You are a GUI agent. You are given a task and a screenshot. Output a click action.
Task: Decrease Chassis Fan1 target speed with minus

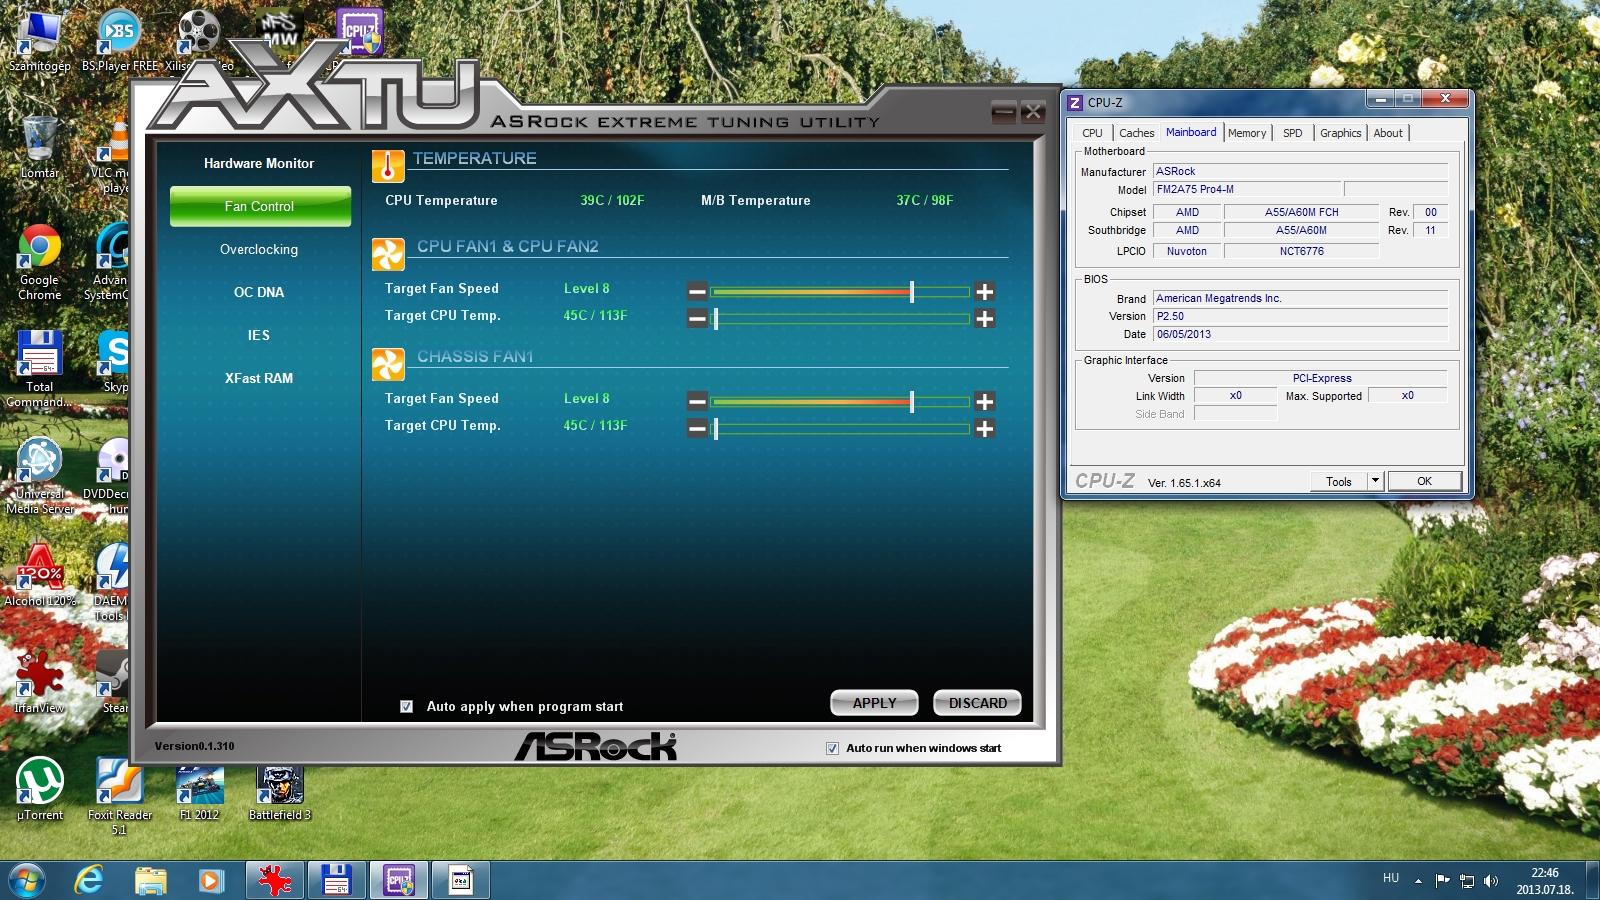pos(697,402)
